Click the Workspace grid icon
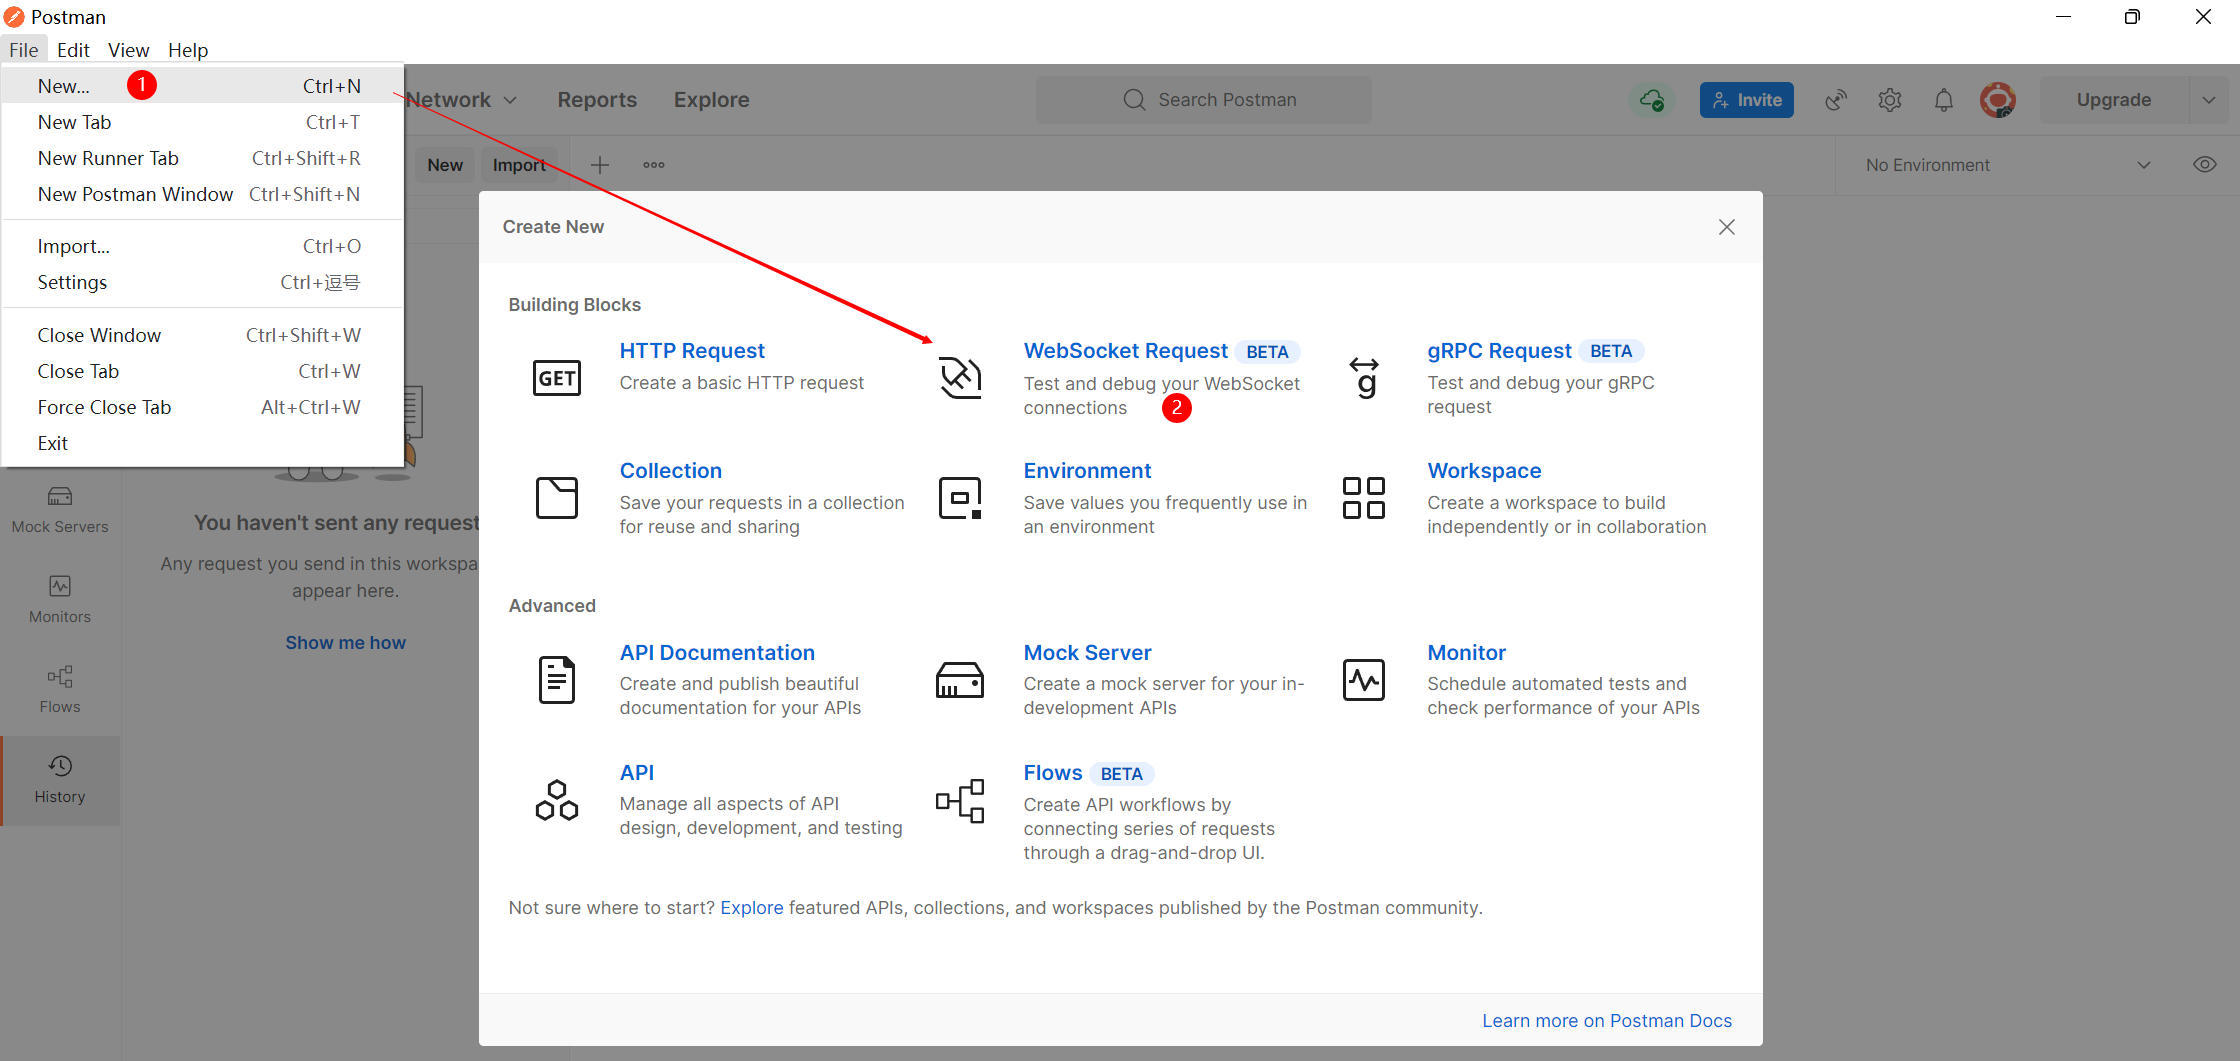The image size is (2240, 1061). click(x=1364, y=498)
